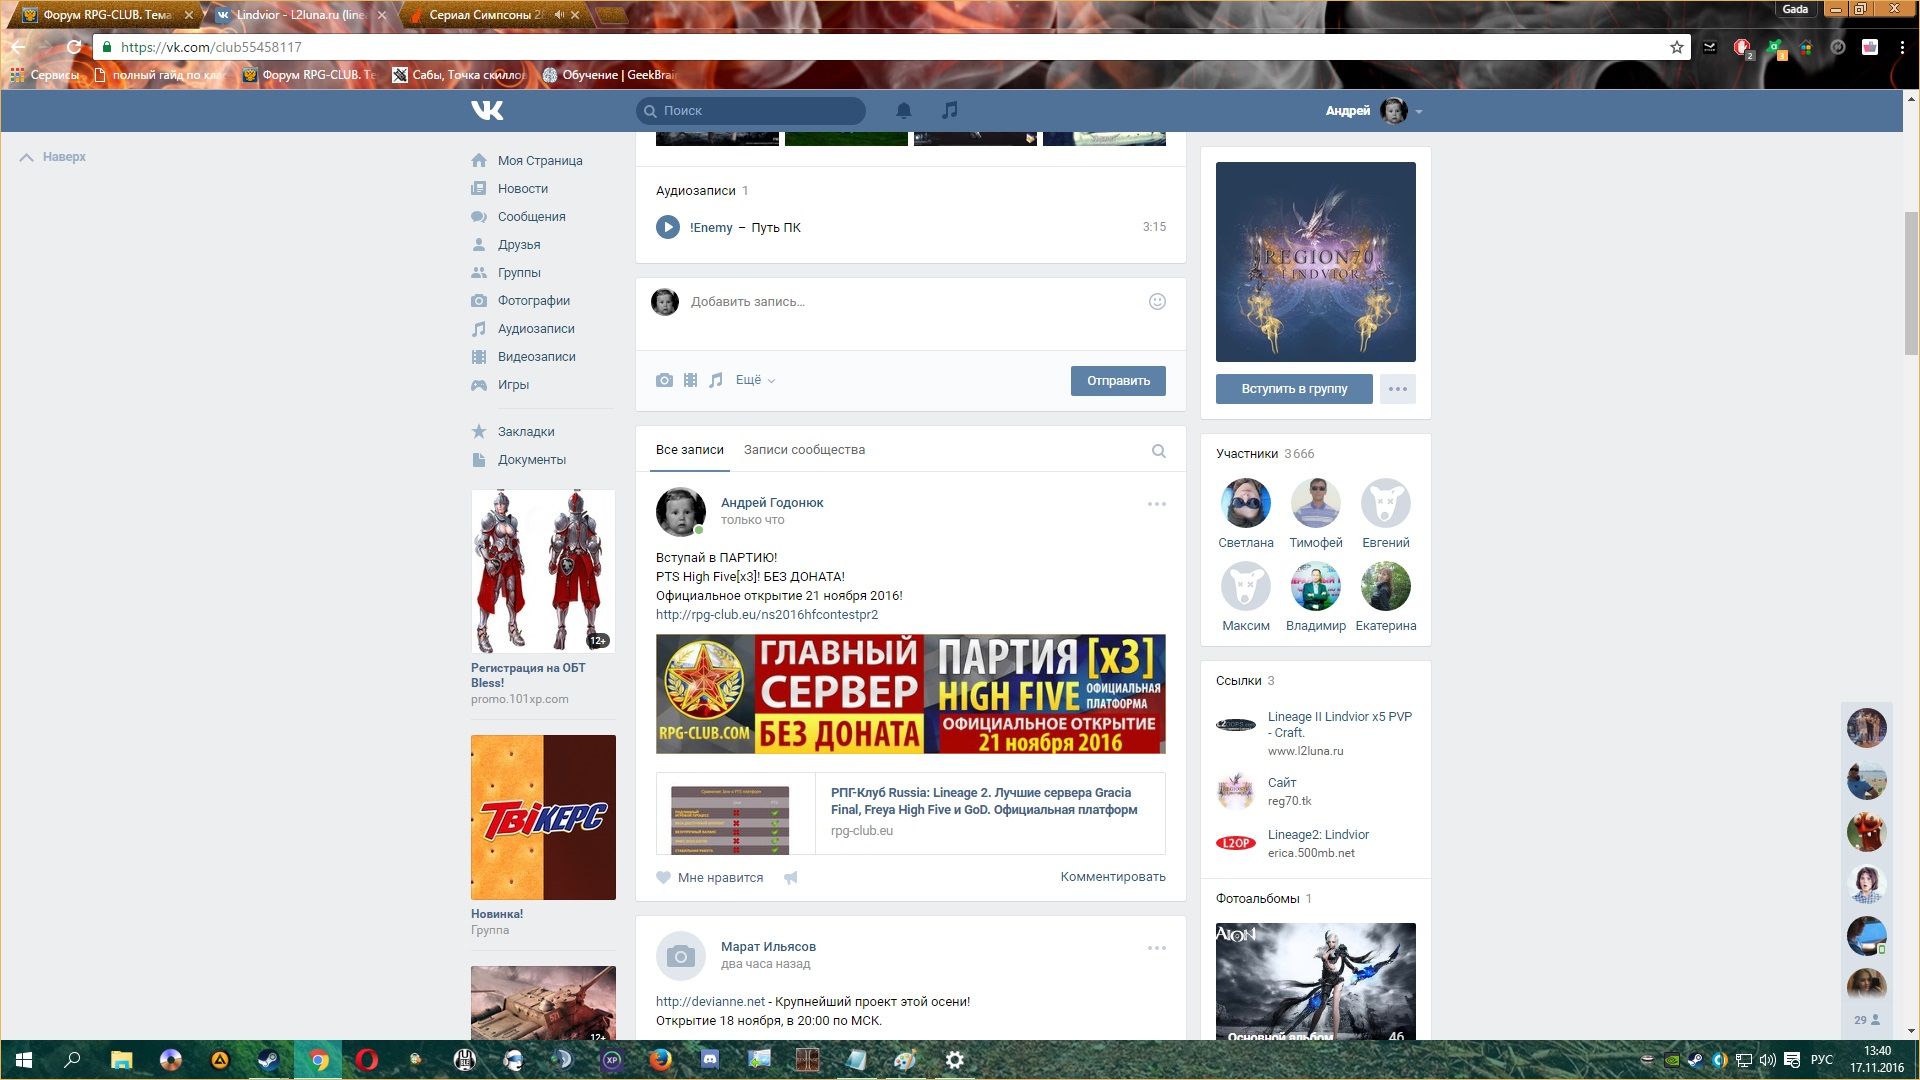Open the Основной альбом photo album
1920x1080 pixels.
tap(1315, 981)
